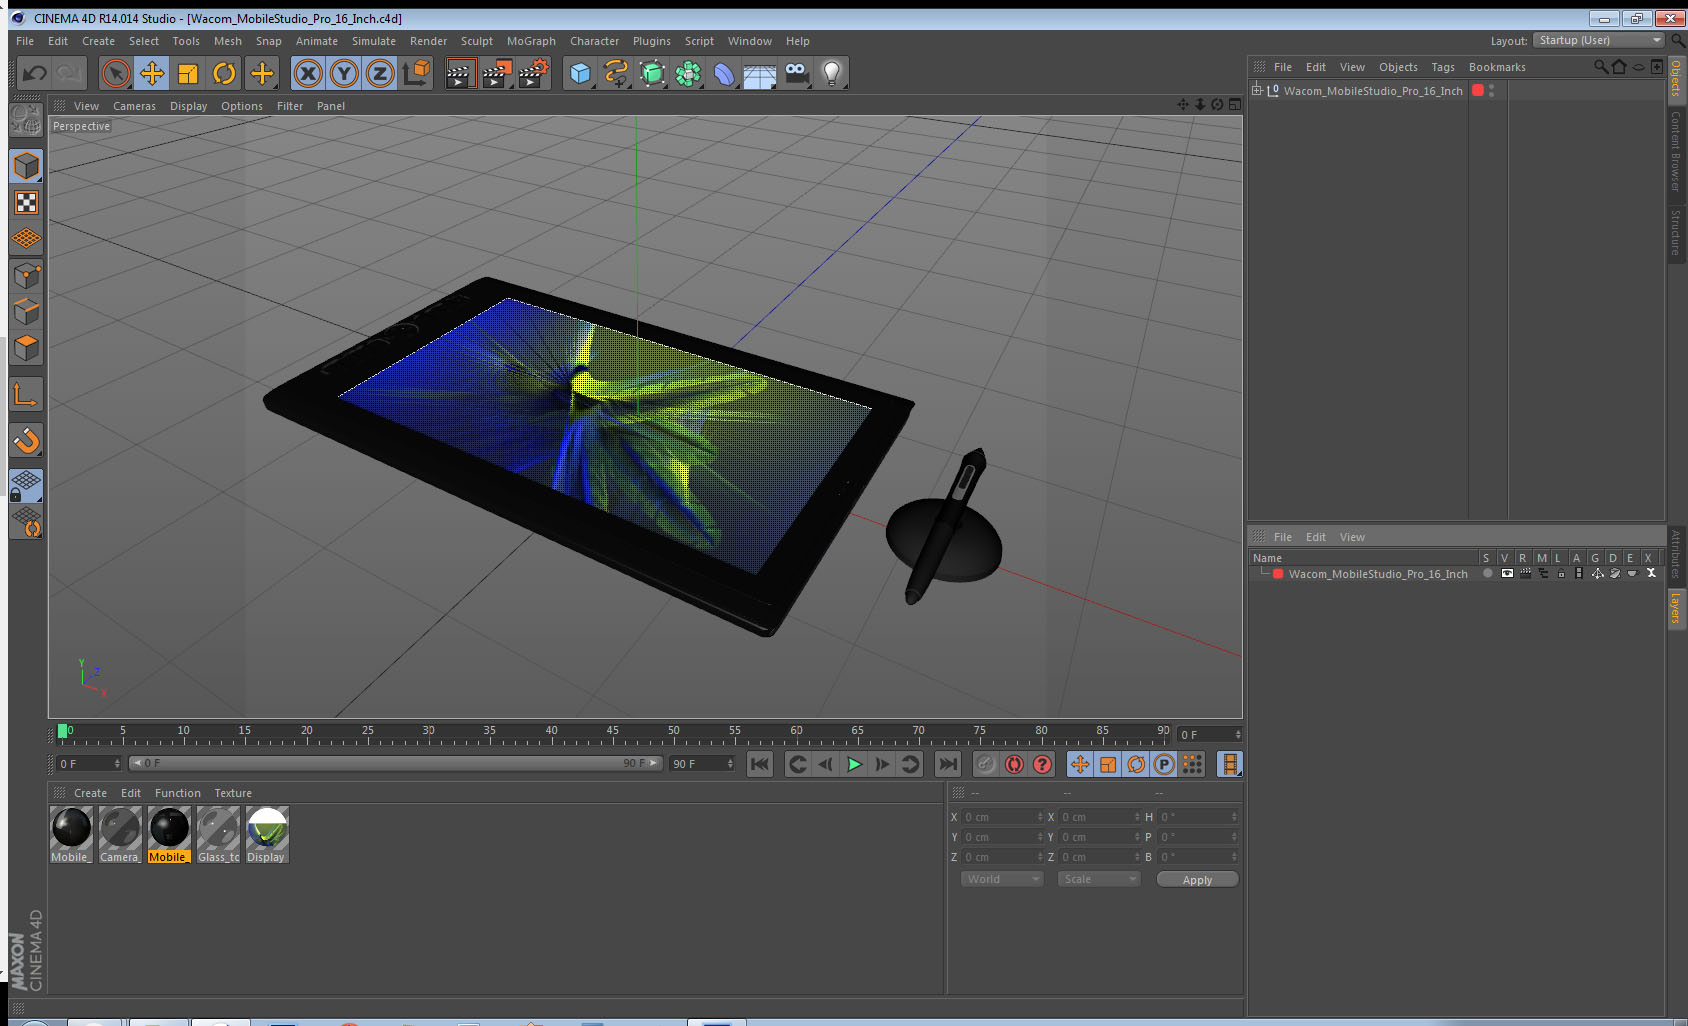Click the Undo arrow in the toolbar
This screenshot has height=1026, width=1688.
(x=35, y=73)
